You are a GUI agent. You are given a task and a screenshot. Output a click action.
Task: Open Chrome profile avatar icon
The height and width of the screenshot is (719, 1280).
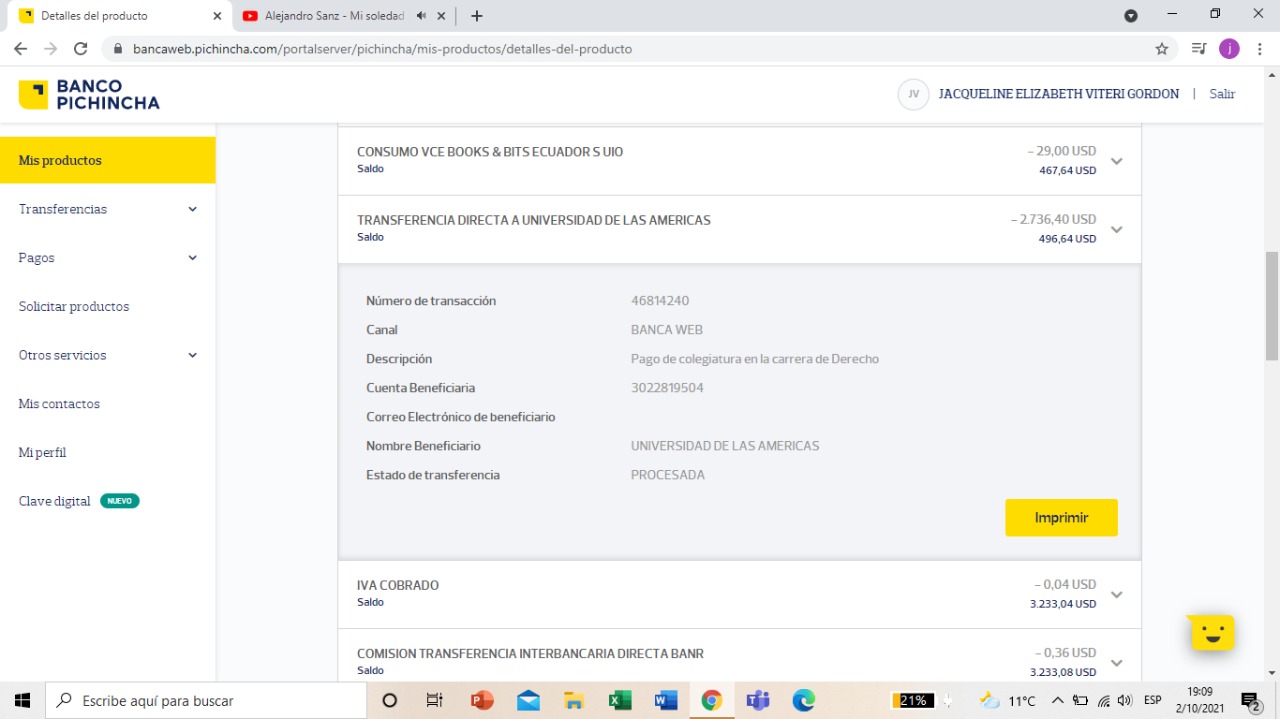[x=1229, y=49]
